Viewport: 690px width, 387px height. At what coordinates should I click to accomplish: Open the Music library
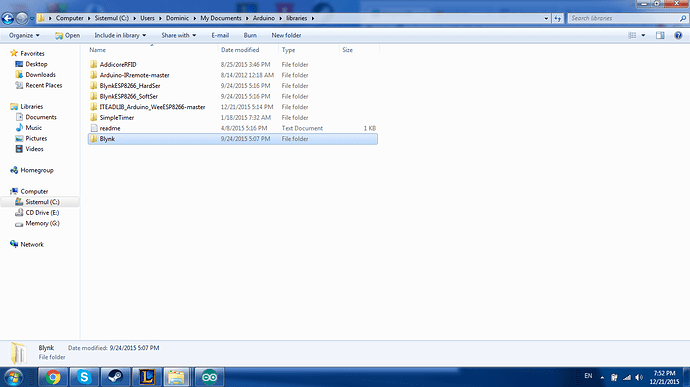click(33, 128)
